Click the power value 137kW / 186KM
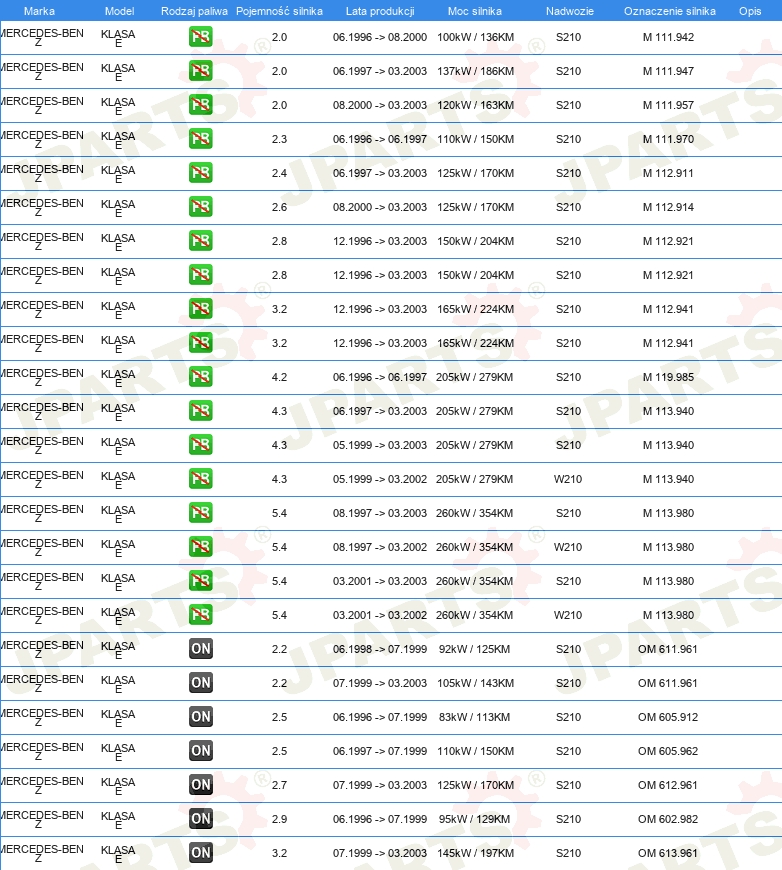The width and height of the screenshot is (782, 870). (475, 71)
